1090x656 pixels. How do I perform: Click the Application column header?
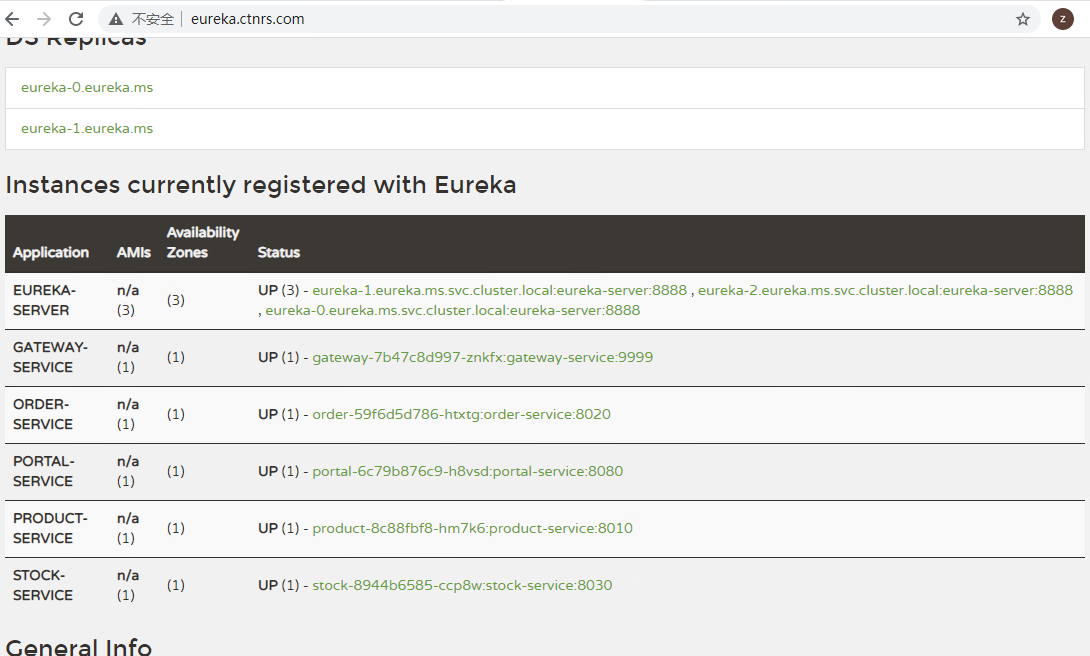click(x=51, y=252)
